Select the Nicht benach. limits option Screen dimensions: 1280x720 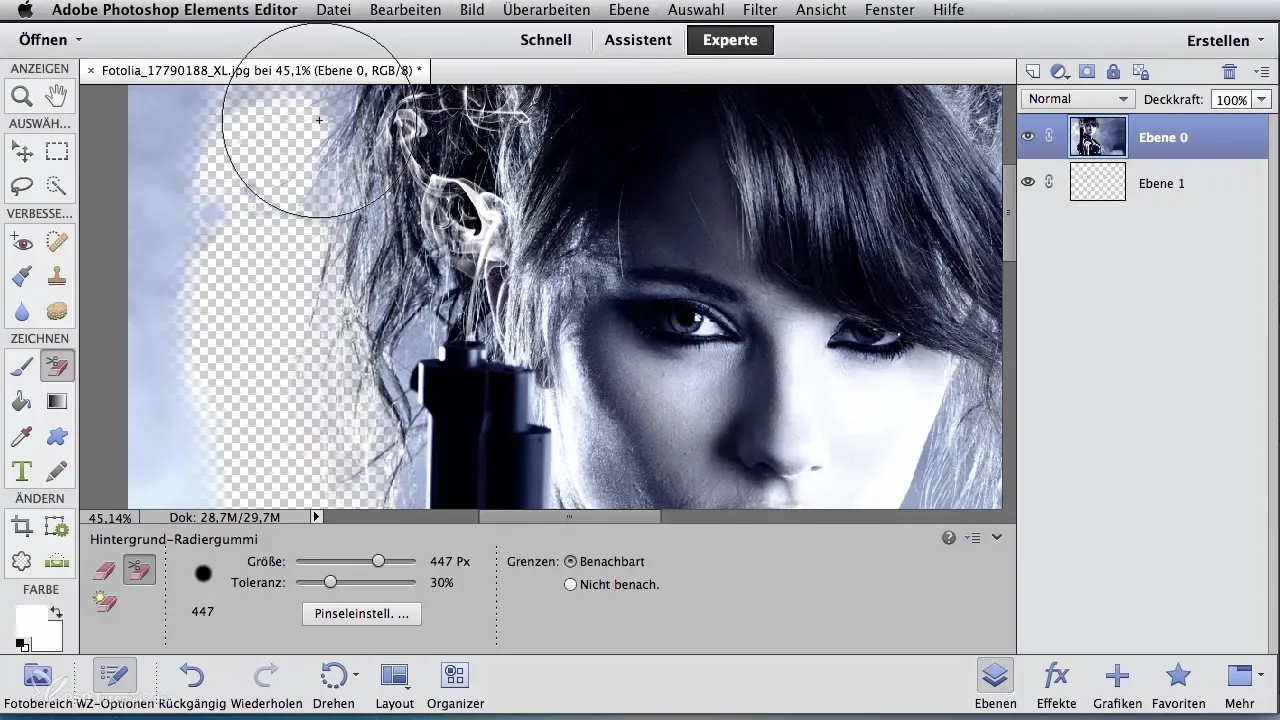click(x=570, y=585)
